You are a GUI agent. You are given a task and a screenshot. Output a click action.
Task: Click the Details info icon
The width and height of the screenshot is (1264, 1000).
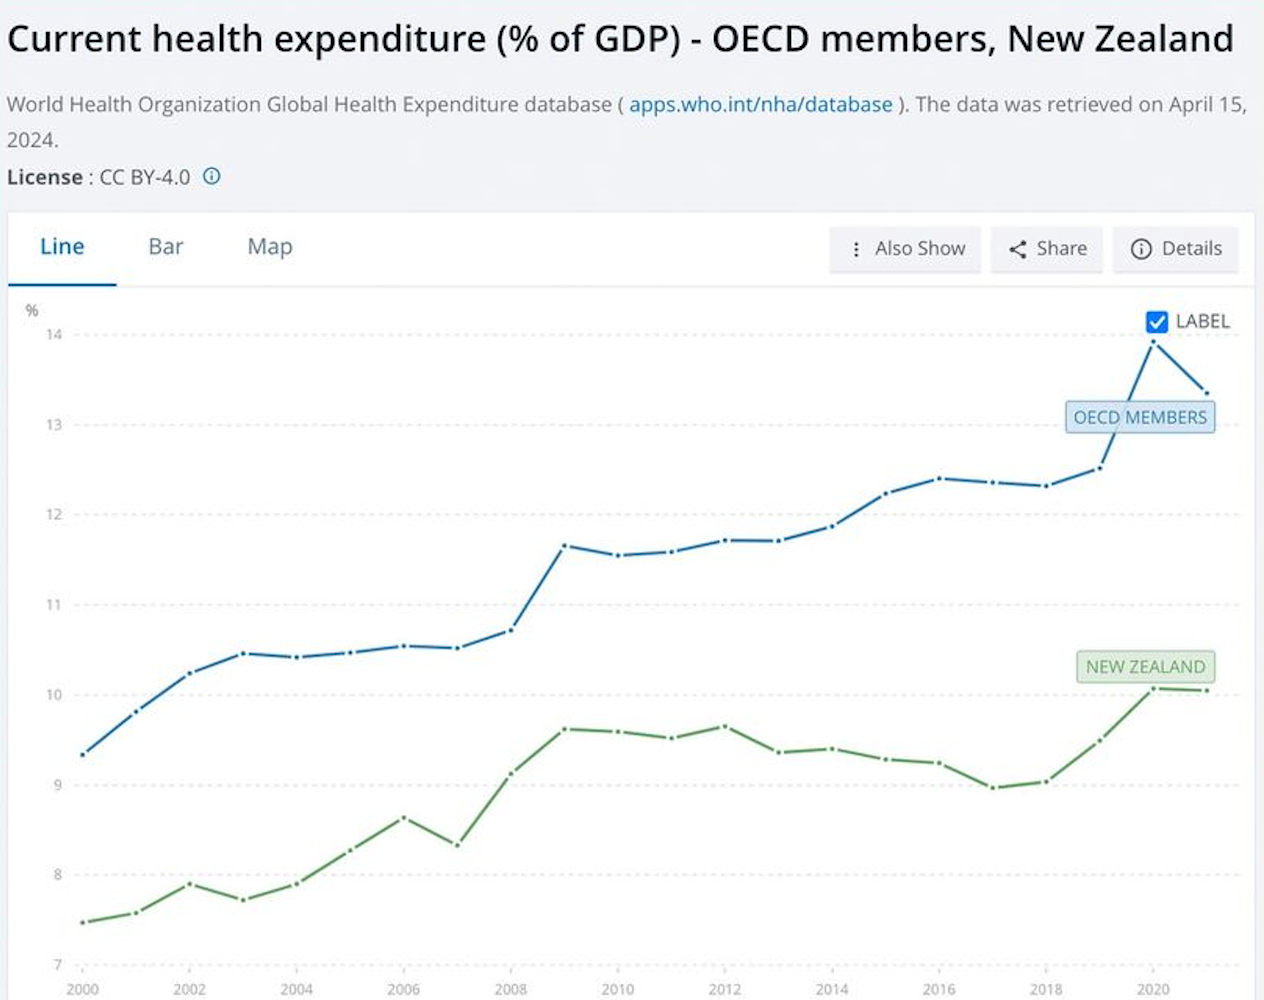(x=1141, y=249)
